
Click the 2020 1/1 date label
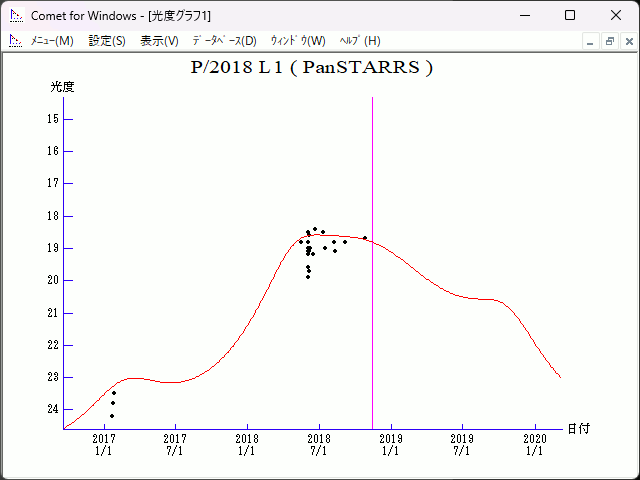535,445
